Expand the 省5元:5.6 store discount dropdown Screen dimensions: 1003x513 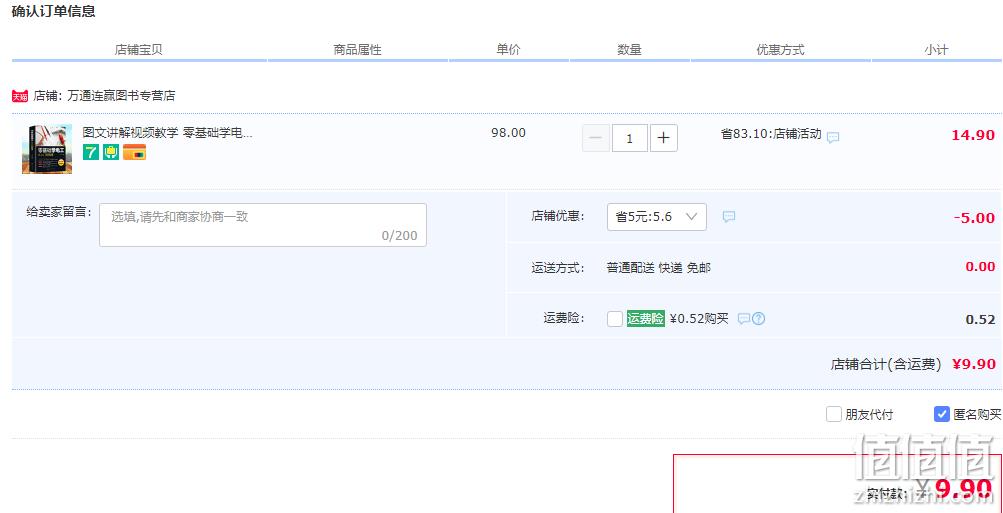[x=656, y=217]
